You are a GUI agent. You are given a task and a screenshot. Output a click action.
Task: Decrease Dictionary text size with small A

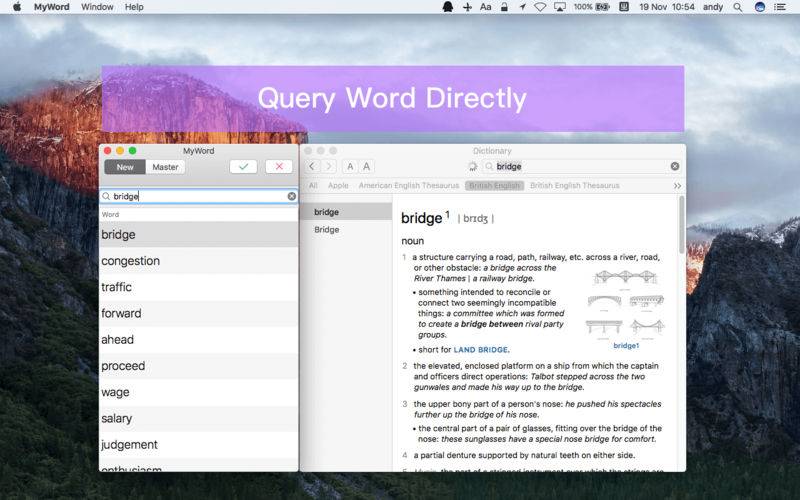(x=350, y=166)
